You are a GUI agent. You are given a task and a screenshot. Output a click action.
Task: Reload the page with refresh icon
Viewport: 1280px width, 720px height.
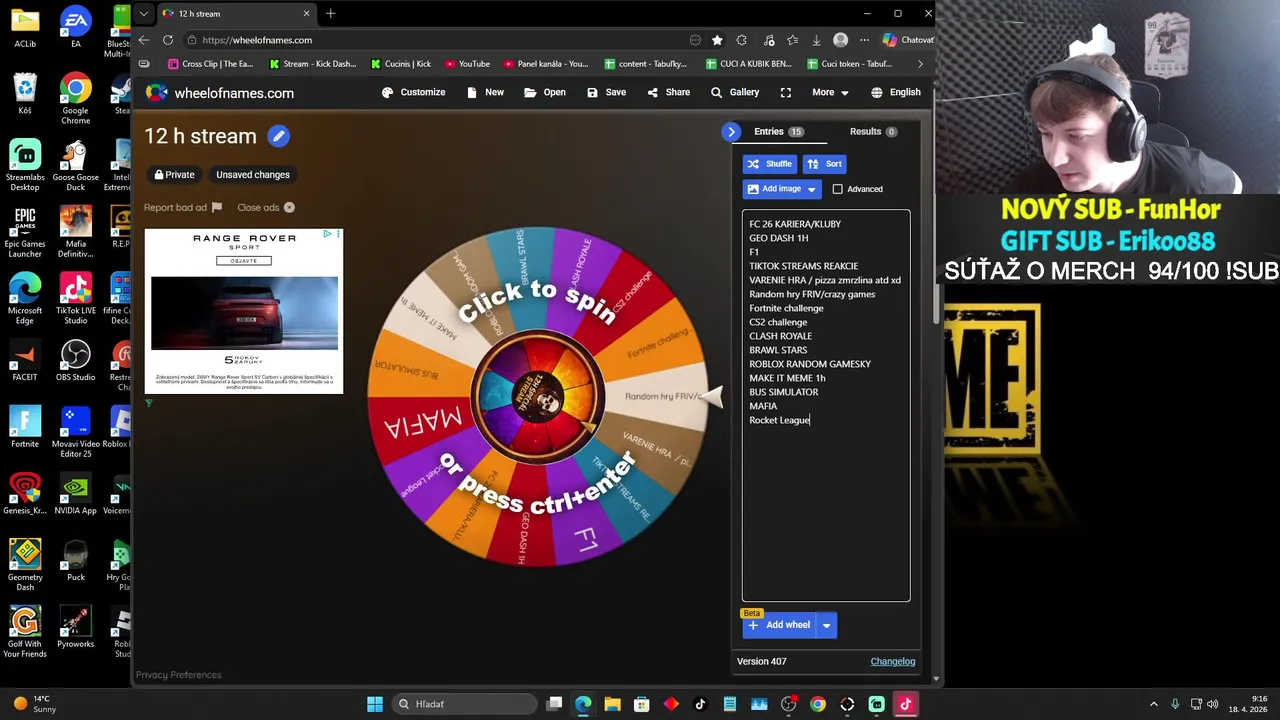168,40
